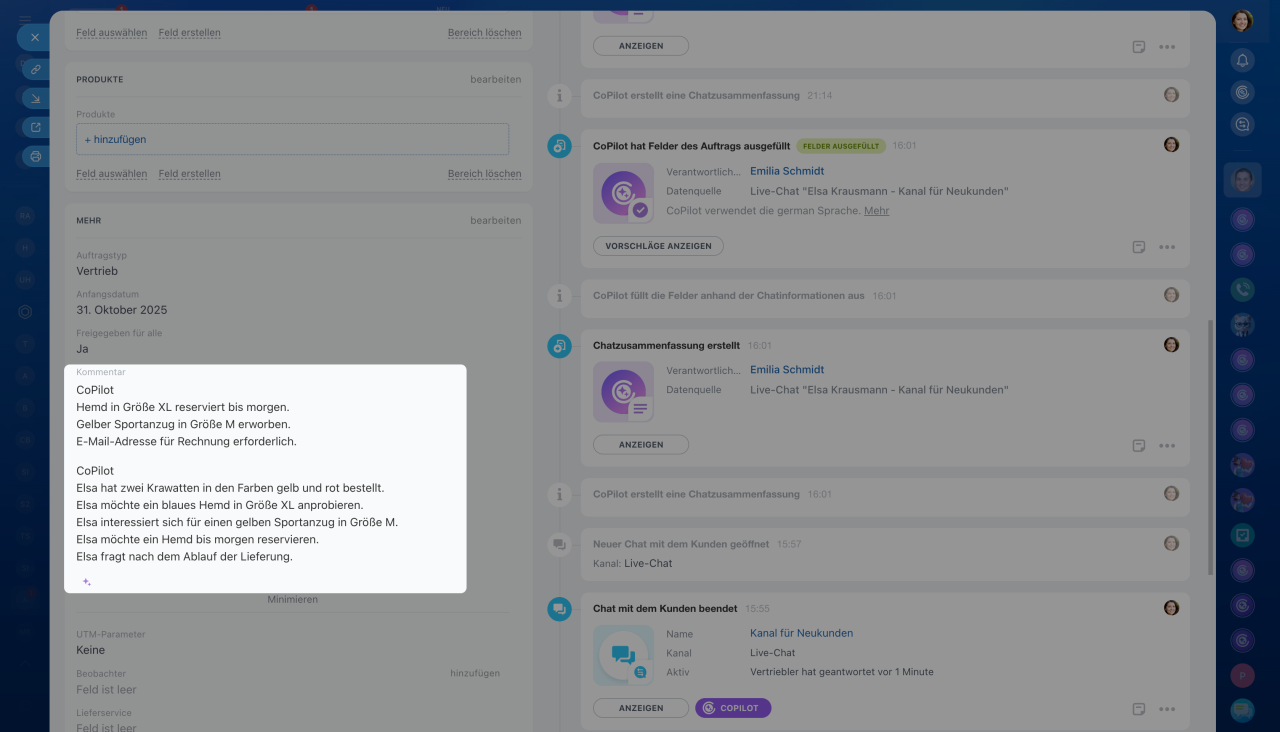Click comment line 'Gelber Sportanzug in Größe M erworben.'
The height and width of the screenshot is (732, 1280).
(x=183, y=424)
